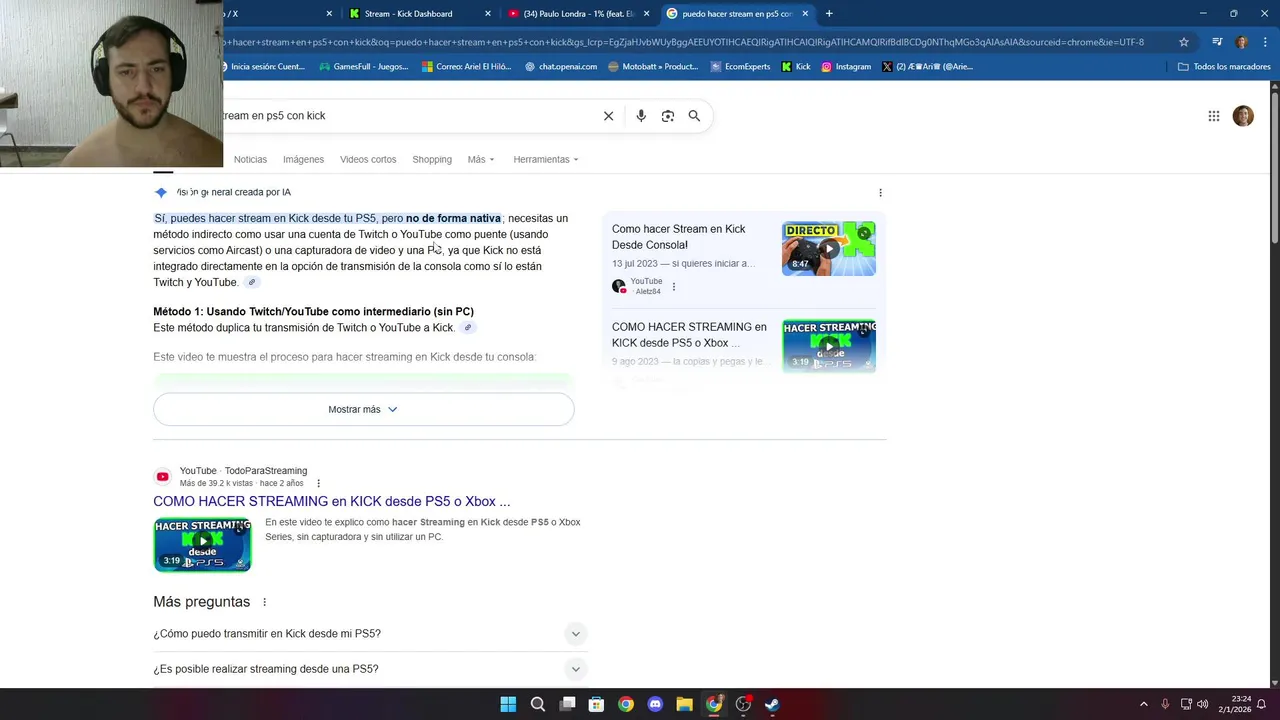Open options for Aletz84 video result
This screenshot has height=720, width=1280.
coord(674,287)
